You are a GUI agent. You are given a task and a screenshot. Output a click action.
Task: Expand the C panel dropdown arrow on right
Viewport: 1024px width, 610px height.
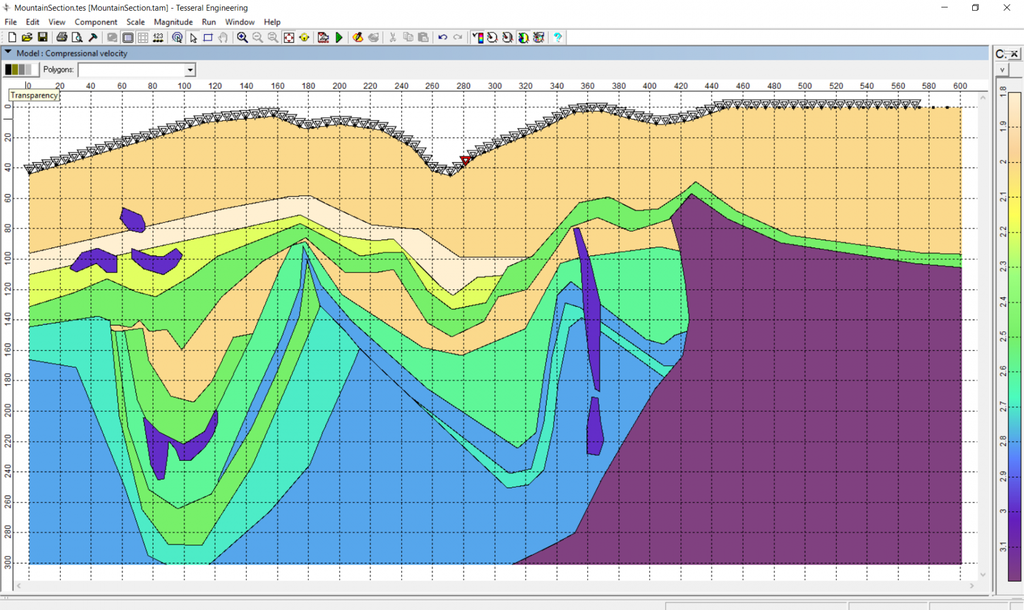pyautogui.click(x=1000, y=69)
